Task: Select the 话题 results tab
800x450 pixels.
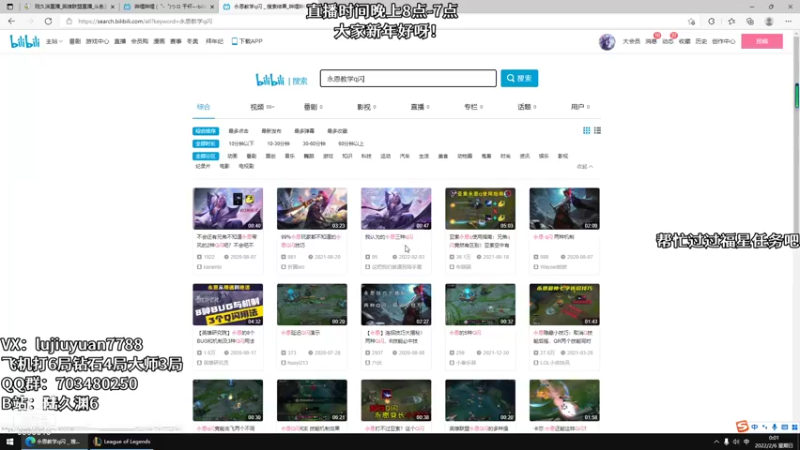Action: [527, 107]
